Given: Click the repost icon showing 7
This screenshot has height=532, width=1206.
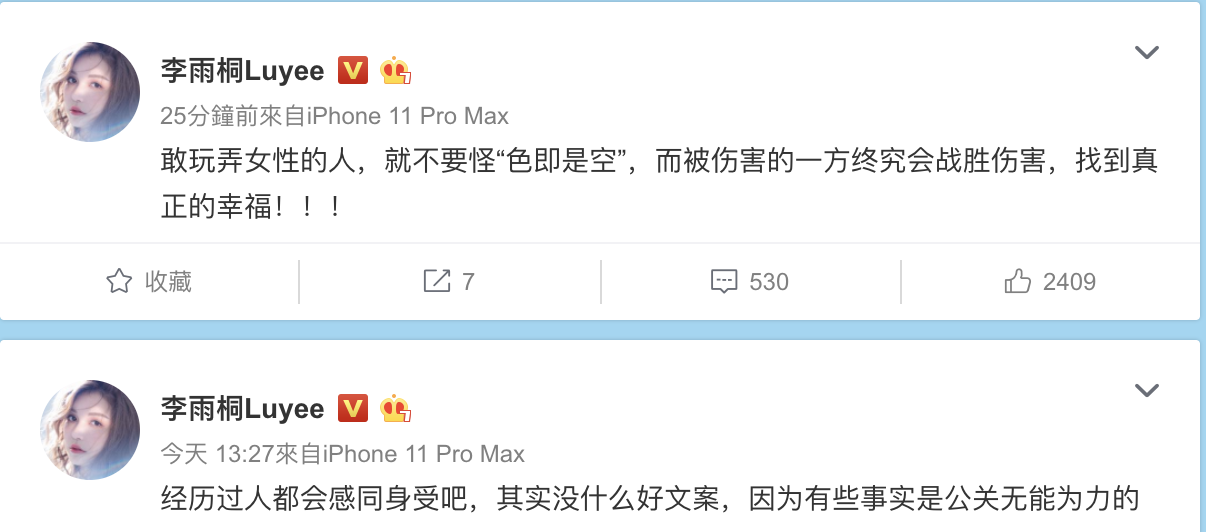Looking at the screenshot, I should [436, 281].
